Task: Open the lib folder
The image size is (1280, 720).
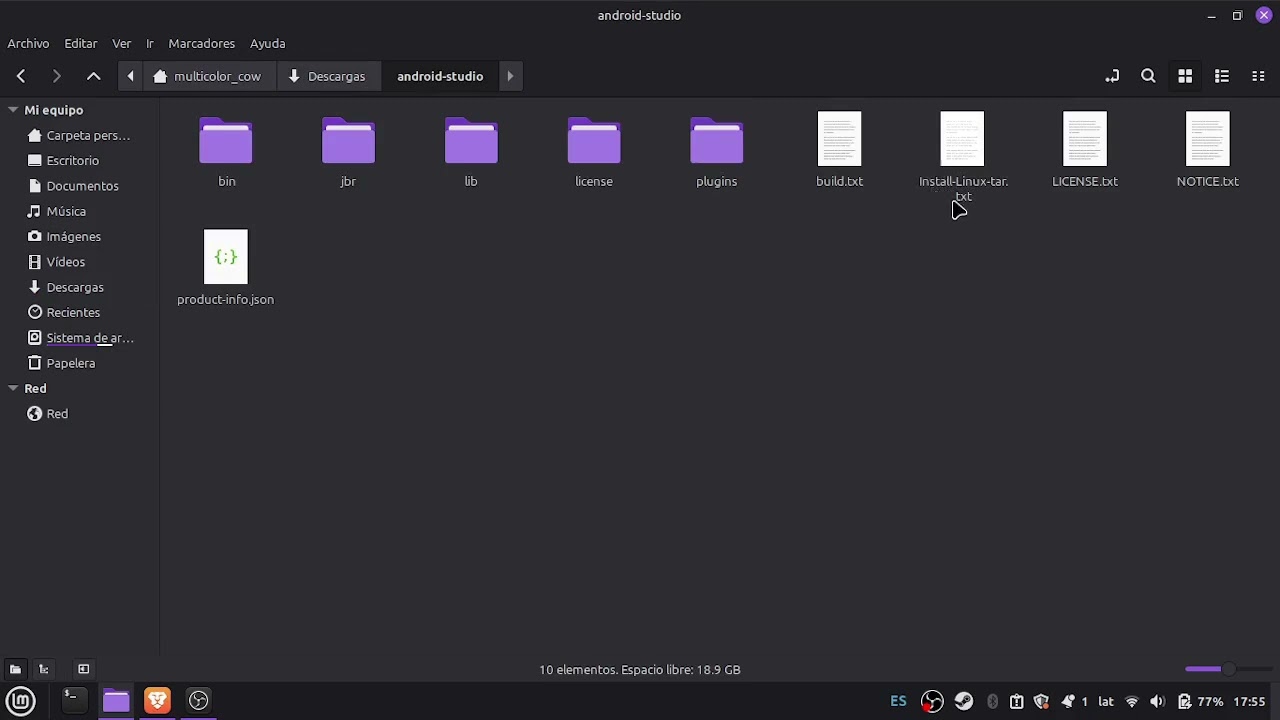Action: (x=471, y=151)
